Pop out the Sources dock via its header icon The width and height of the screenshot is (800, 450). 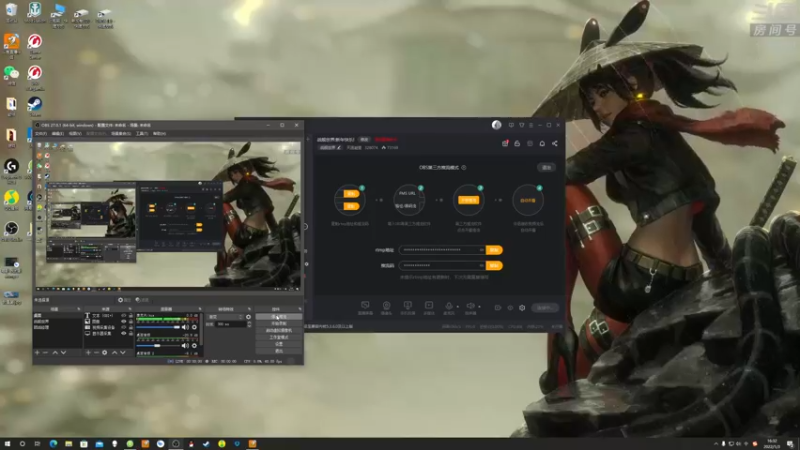tap(129, 309)
